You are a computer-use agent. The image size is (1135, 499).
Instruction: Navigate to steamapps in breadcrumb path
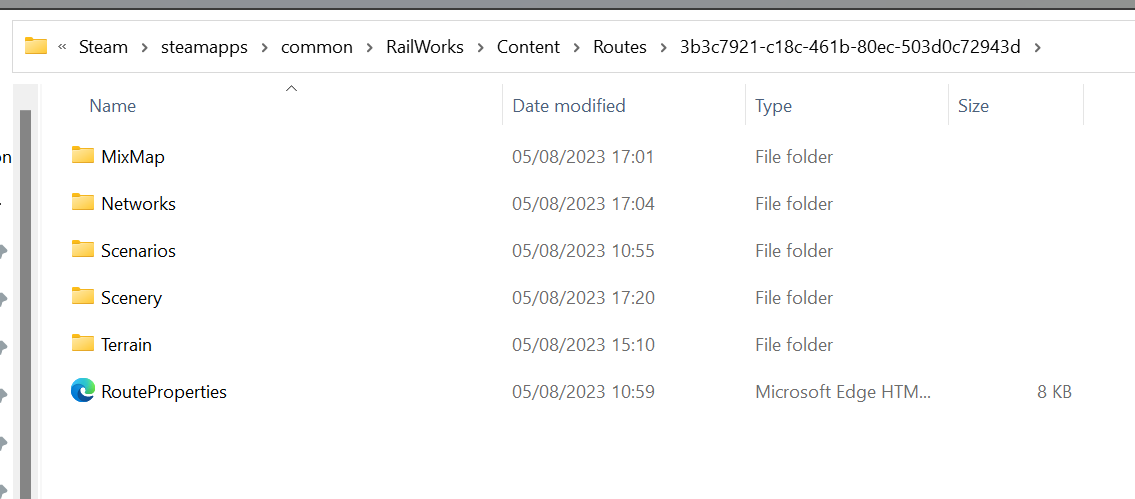click(x=204, y=47)
